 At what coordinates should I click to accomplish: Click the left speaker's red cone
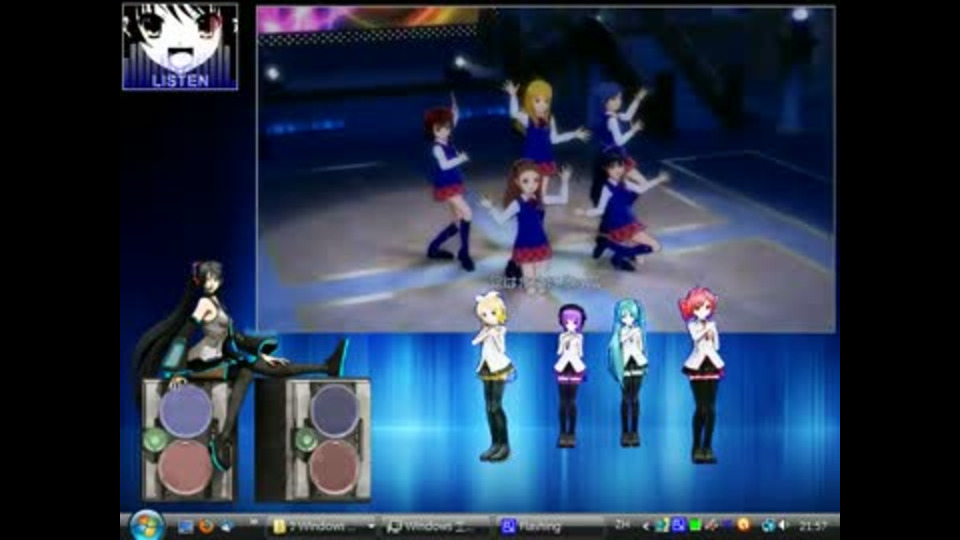[x=184, y=467]
